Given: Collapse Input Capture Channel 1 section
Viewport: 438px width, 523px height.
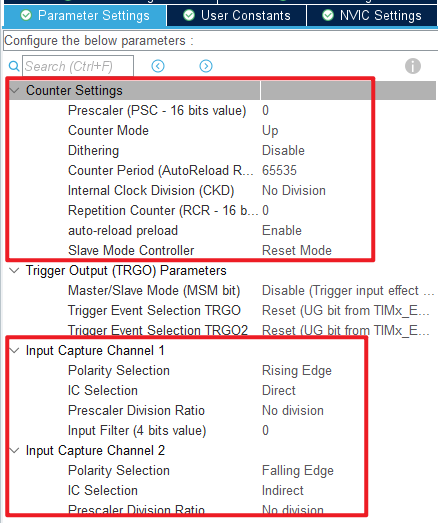Looking at the screenshot, I should click(x=14, y=350).
